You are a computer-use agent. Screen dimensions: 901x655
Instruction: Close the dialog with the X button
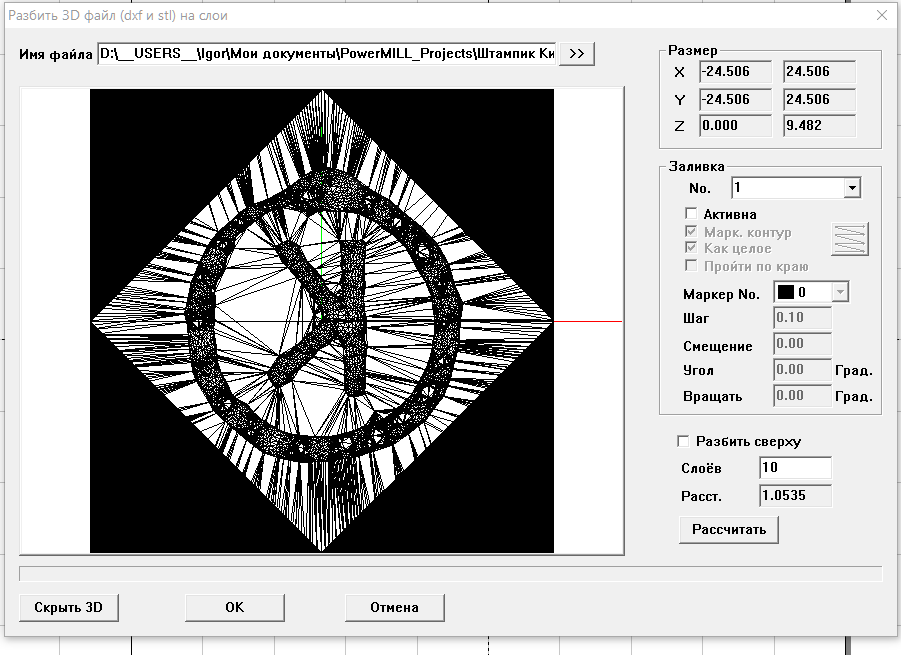click(x=881, y=15)
